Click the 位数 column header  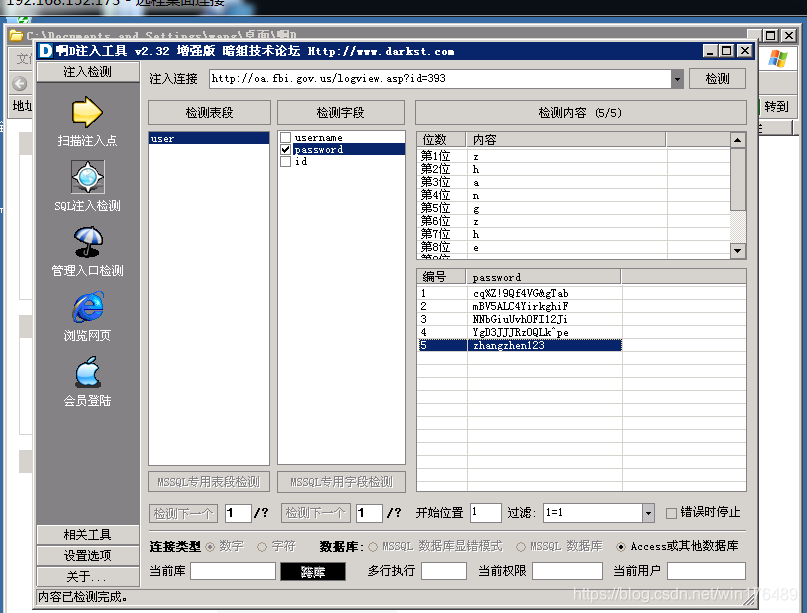coord(442,139)
